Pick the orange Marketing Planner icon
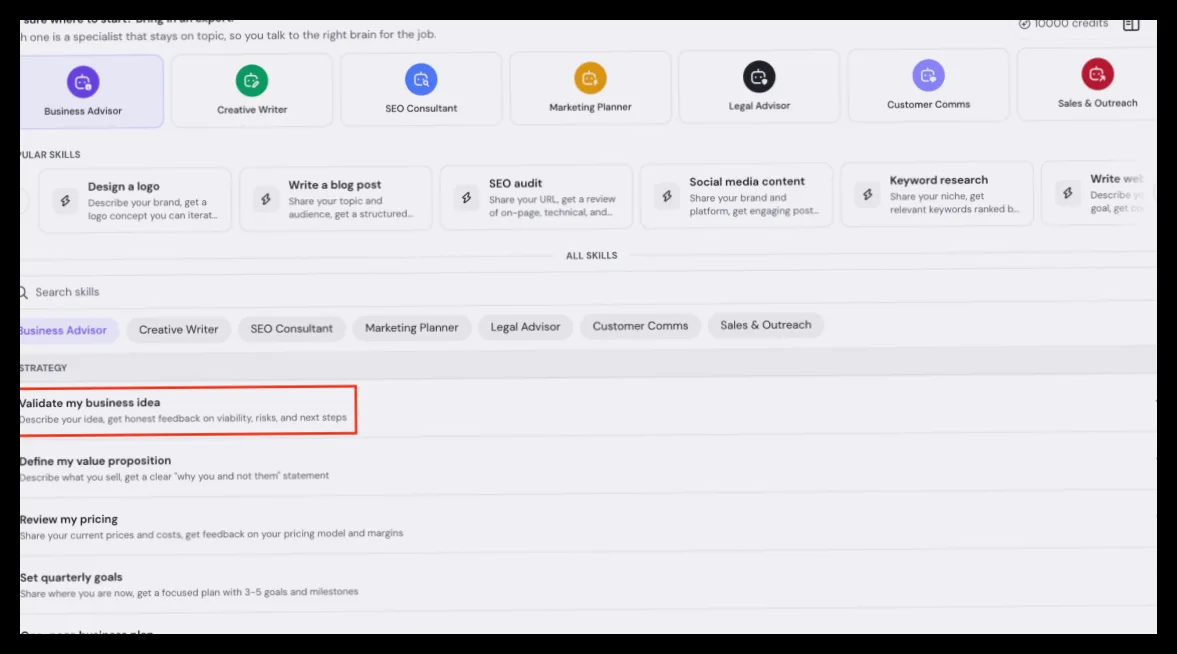This screenshot has height=654, width=1177. (x=590, y=77)
